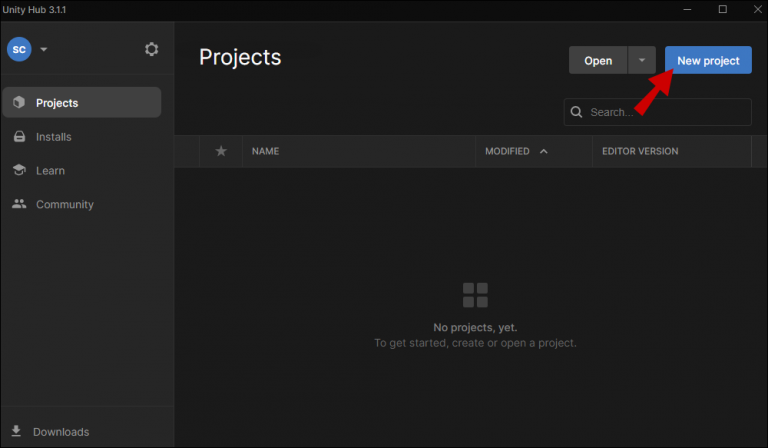The width and height of the screenshot is (768, 448).
Task: Click the Open project button
Action: click(x=598, y=60)
